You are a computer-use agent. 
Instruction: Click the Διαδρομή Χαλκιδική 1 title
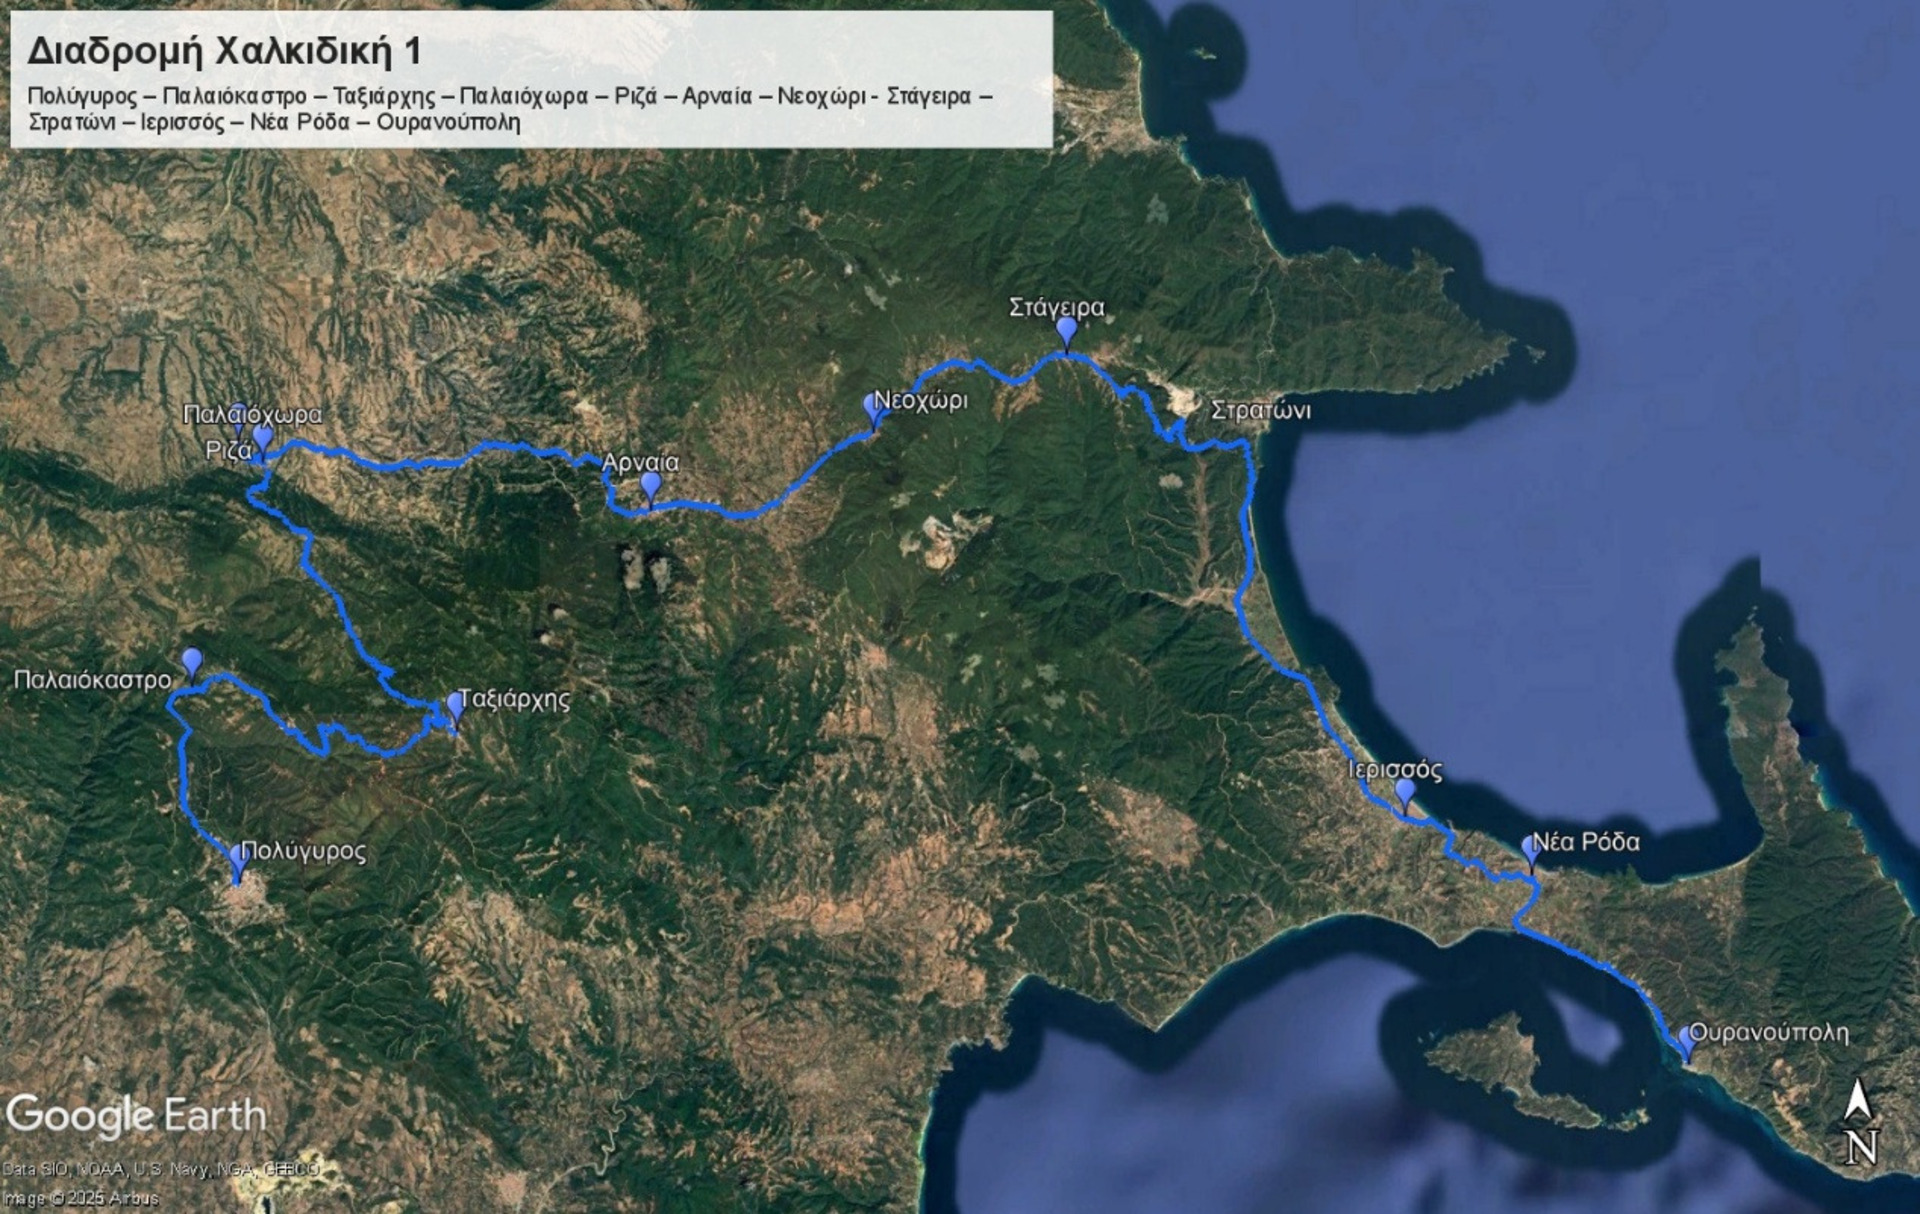click(x=224, y=51)
